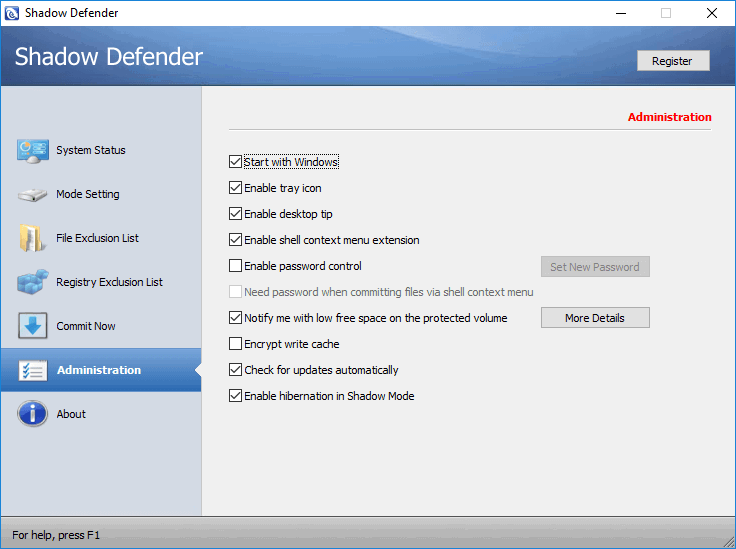This screenshot has height=549, width=736.
Task: Click the Administration checklist icon
Action: coord(33,370)
